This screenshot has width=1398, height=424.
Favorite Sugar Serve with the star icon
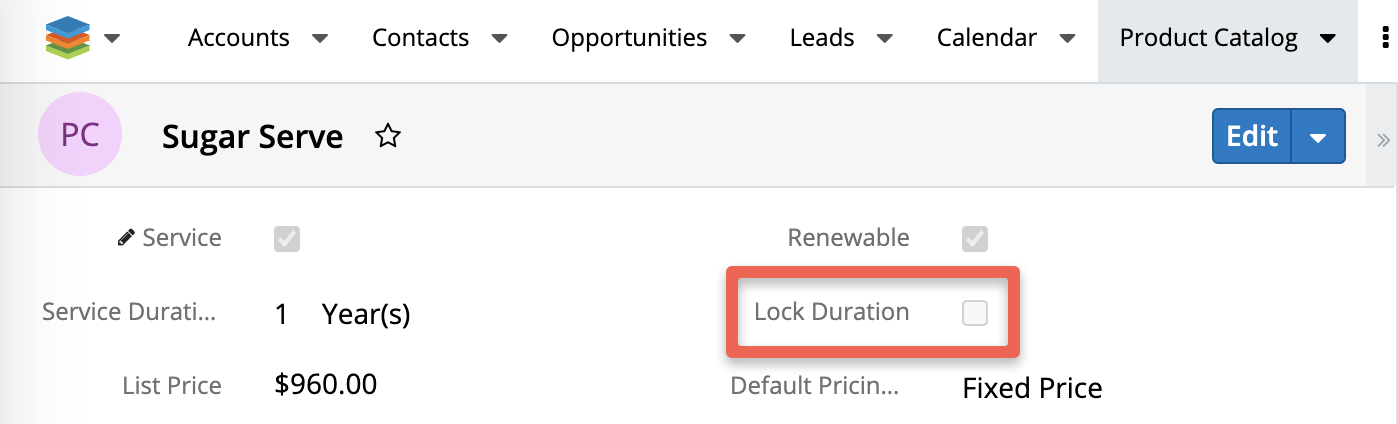[388, 137]
